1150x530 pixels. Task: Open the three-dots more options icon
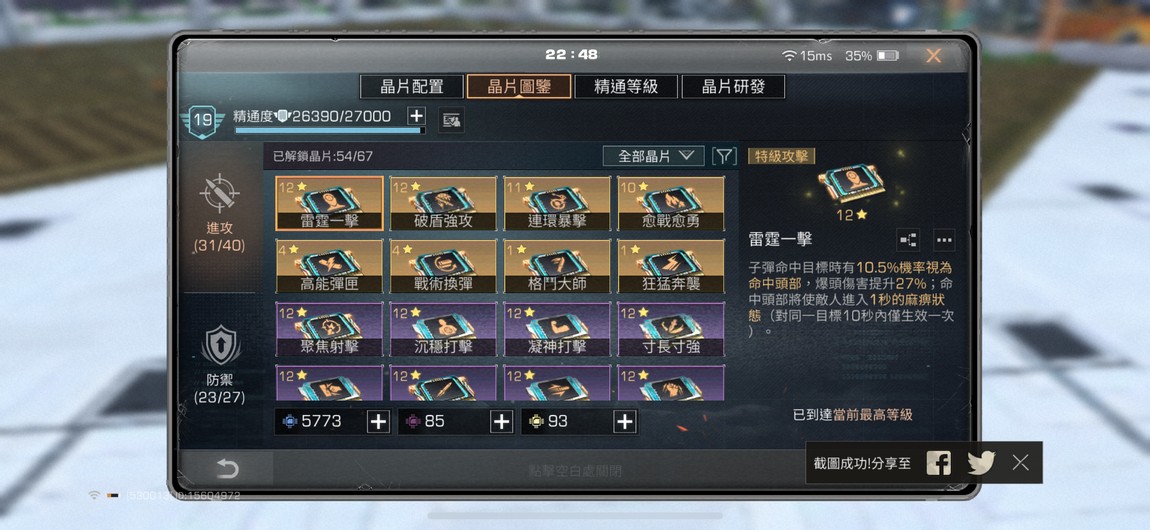(944, 240)
